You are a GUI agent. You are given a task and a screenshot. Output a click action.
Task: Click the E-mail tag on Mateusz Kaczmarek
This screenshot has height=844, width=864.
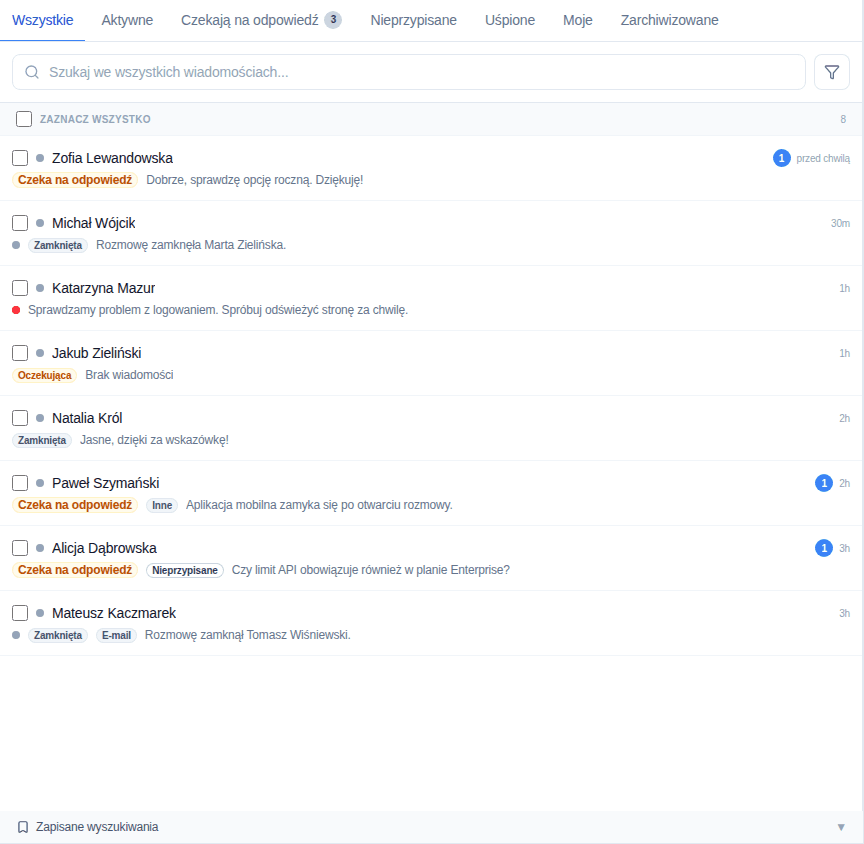click(x=116, y=635)
